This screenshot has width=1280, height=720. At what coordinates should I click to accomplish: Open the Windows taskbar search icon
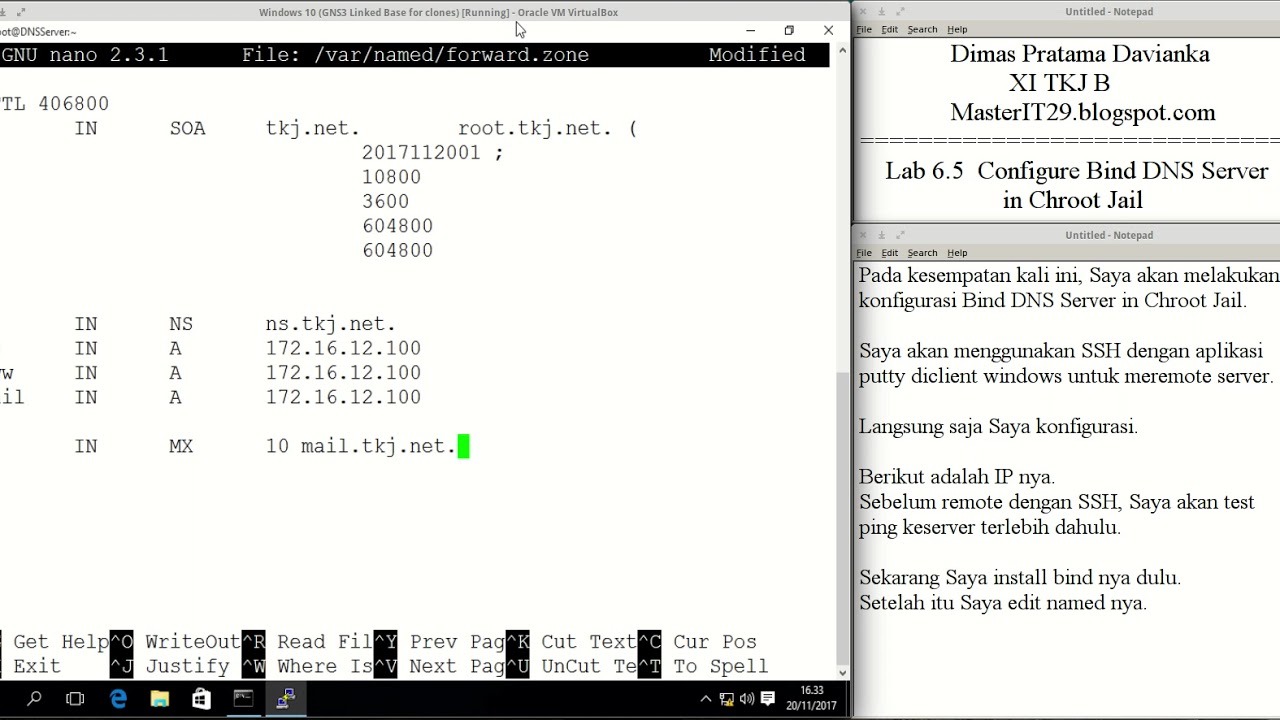click(x=34, y=699)
